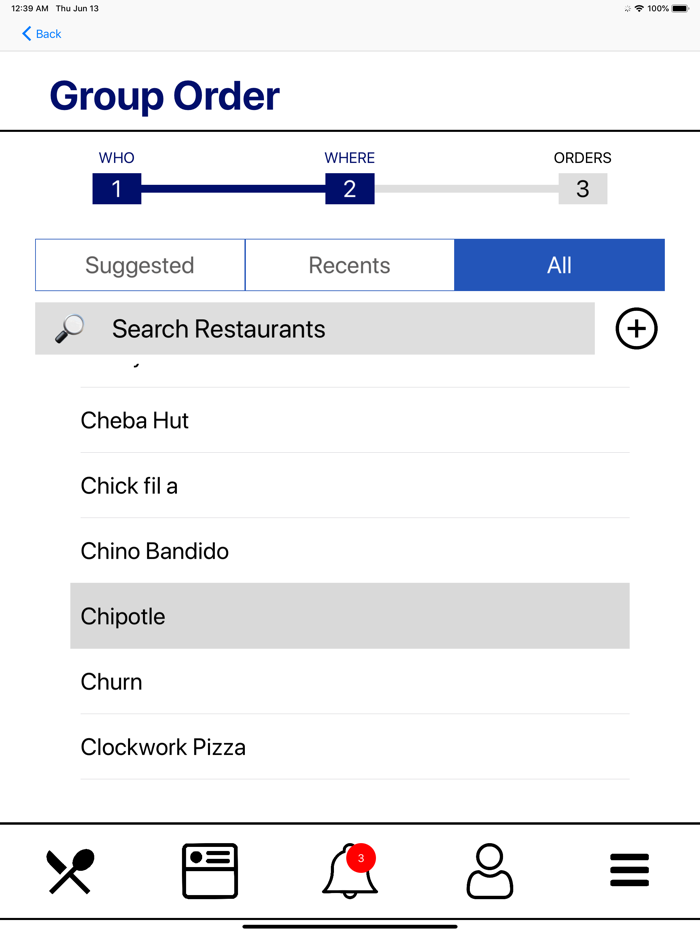Image resolution: width=700 pixels, height=934 pixels.
Task: Select step 3 ORDERS in the progress bar
Action: click(583, 188)
